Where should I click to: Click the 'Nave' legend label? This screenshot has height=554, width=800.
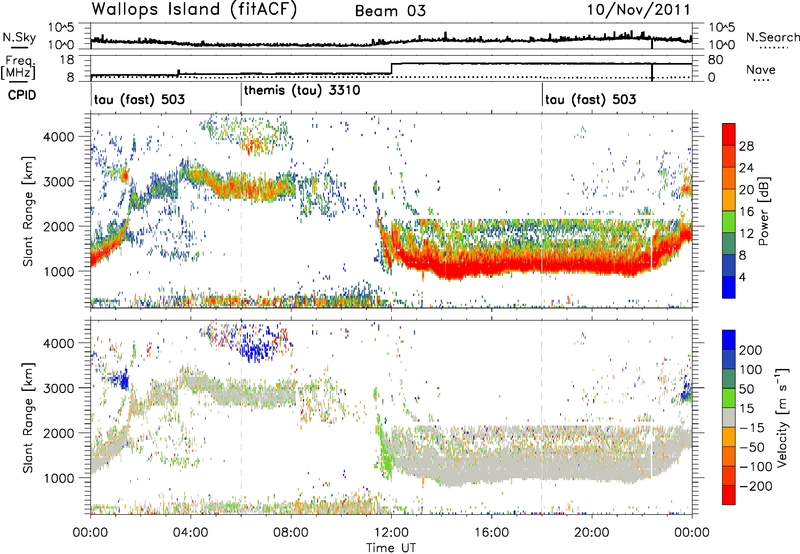click(x=761, y=69)
